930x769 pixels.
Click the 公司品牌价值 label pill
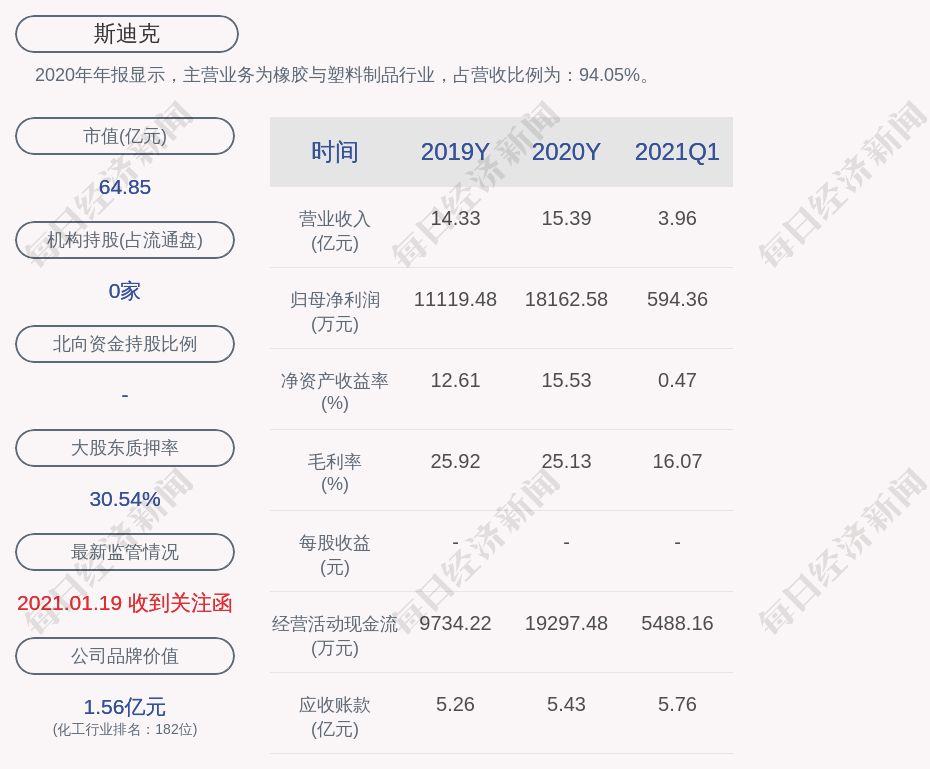click(x=125, y=656)
